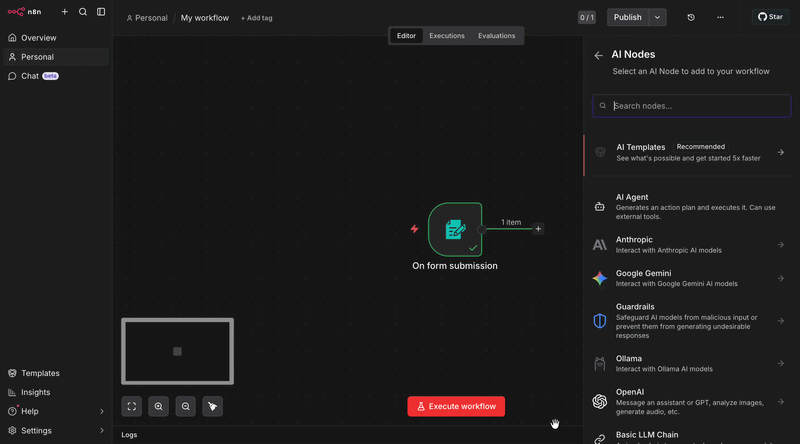Click the Guardrails shield icon

[599, 321]
